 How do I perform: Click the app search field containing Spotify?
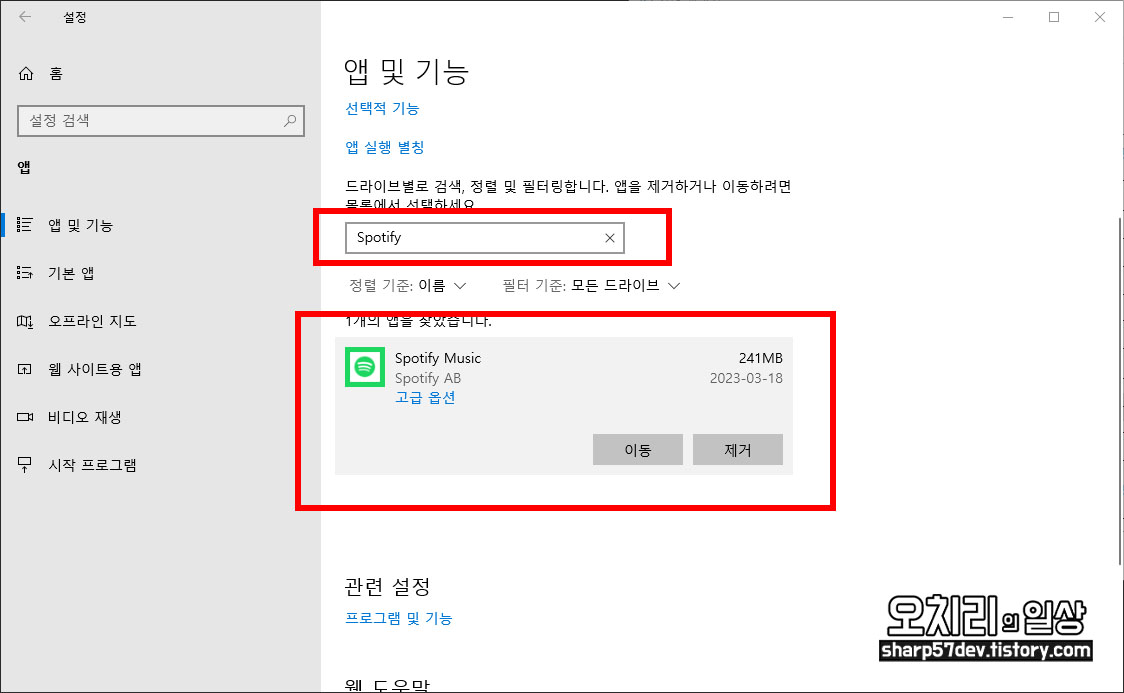(x=485, y=238)
